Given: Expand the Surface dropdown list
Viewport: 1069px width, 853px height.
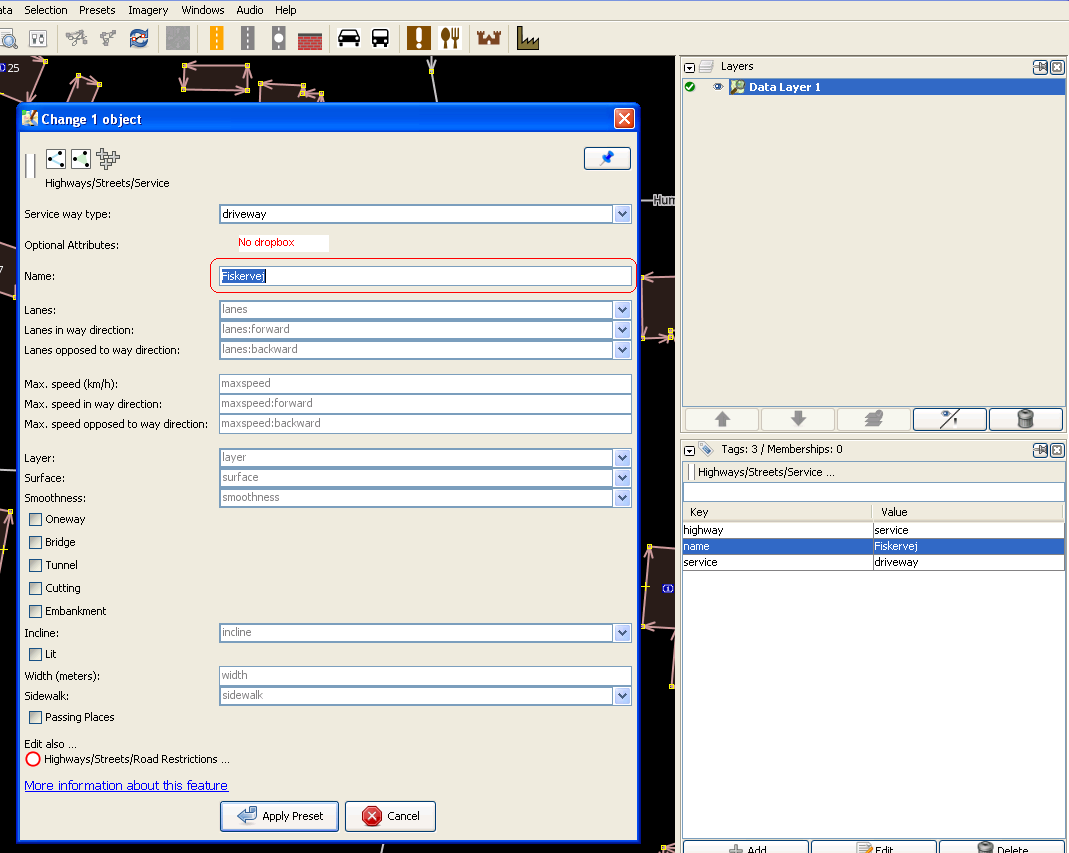Looking at the screenshot, I should coord(622,477).
